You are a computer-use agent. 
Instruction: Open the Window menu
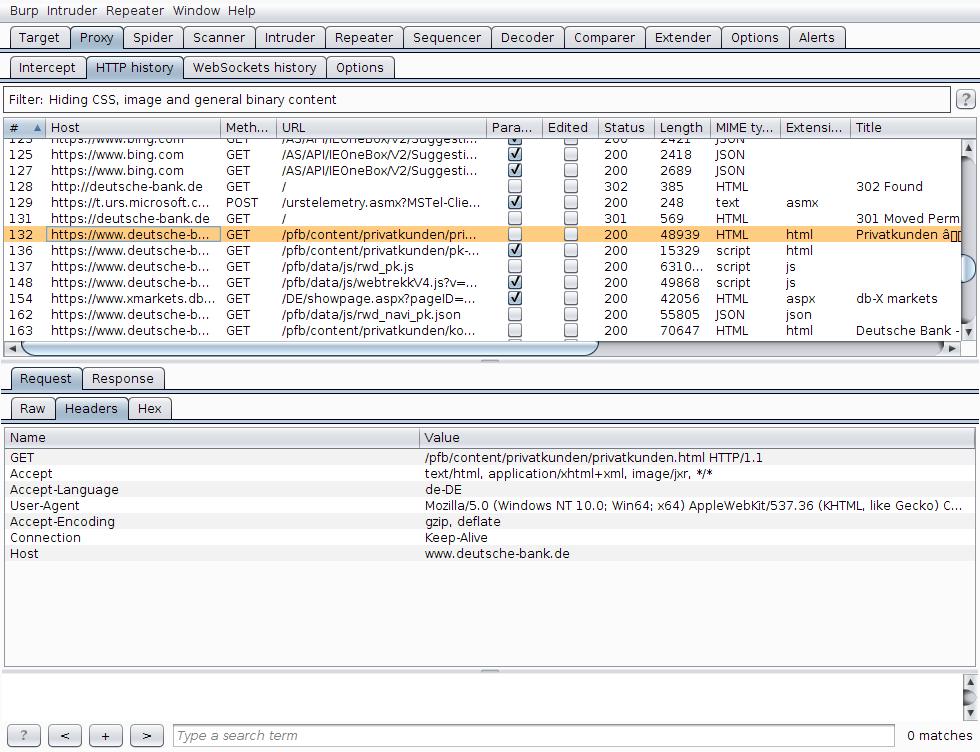[196, 11]
